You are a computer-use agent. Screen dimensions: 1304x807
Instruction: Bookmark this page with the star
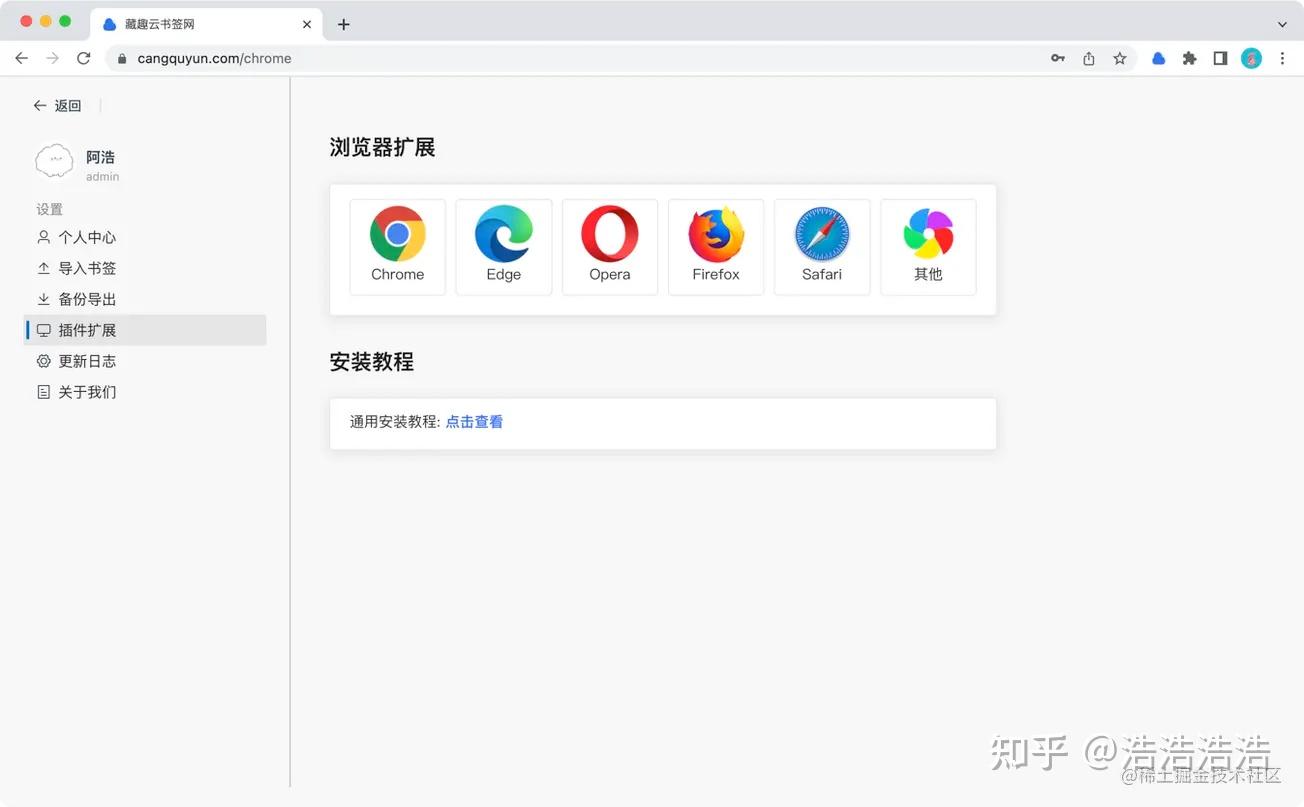1120,58
